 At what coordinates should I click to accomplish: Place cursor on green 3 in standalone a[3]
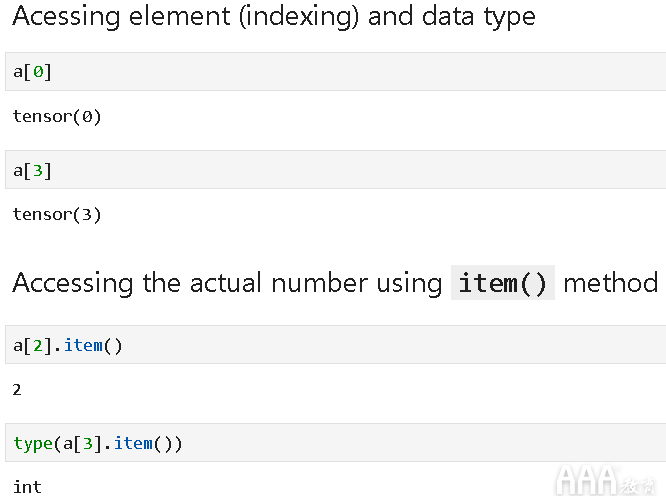tap(38, 170)
